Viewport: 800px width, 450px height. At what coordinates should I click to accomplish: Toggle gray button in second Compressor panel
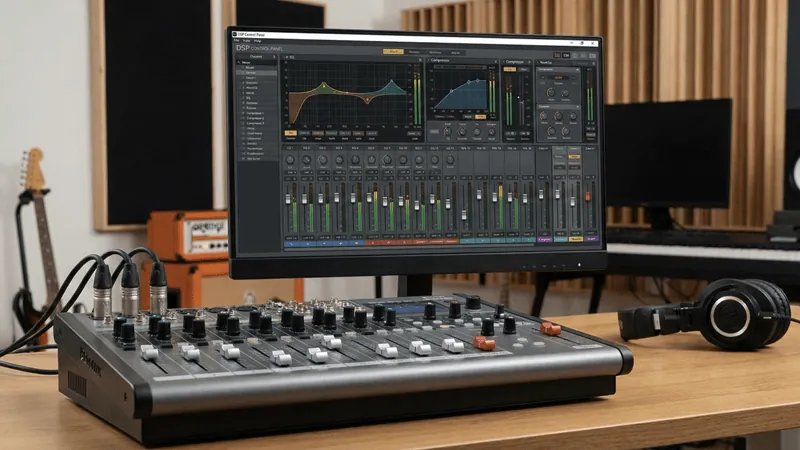[524, 69]
